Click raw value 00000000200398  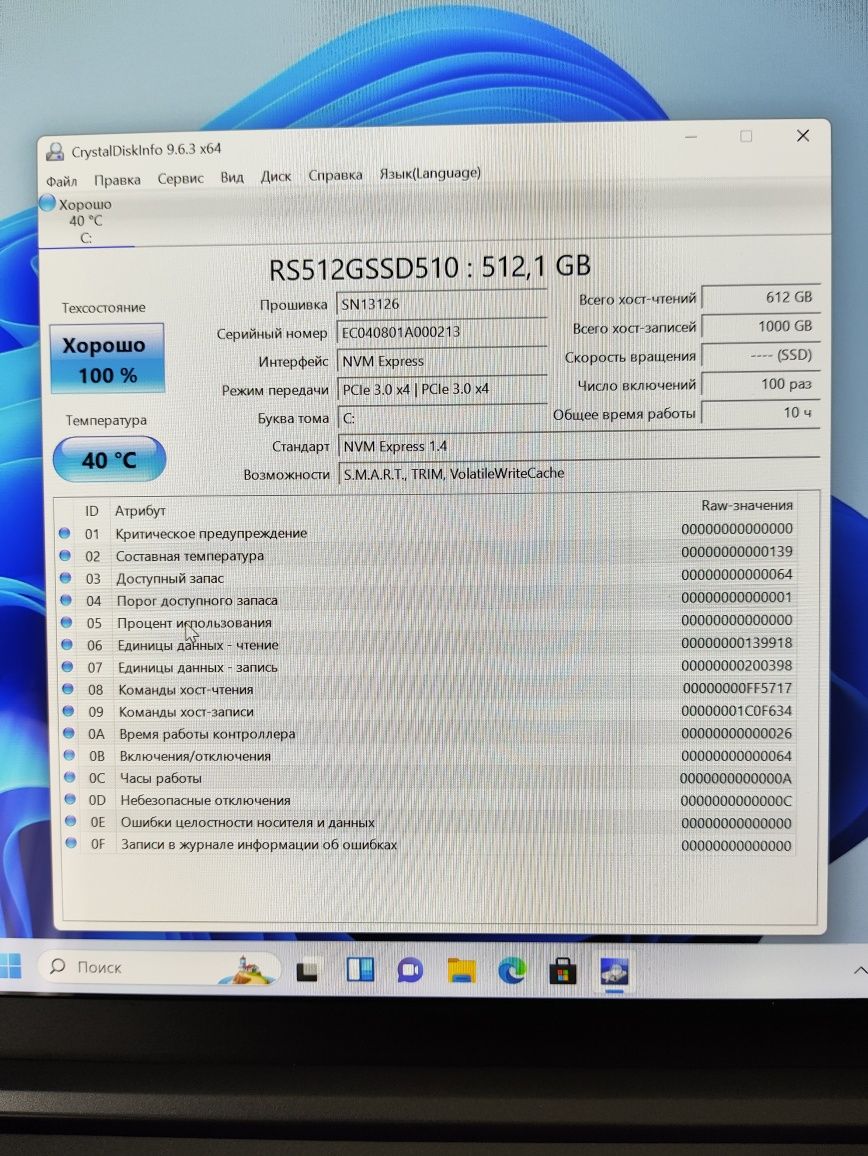737,665
